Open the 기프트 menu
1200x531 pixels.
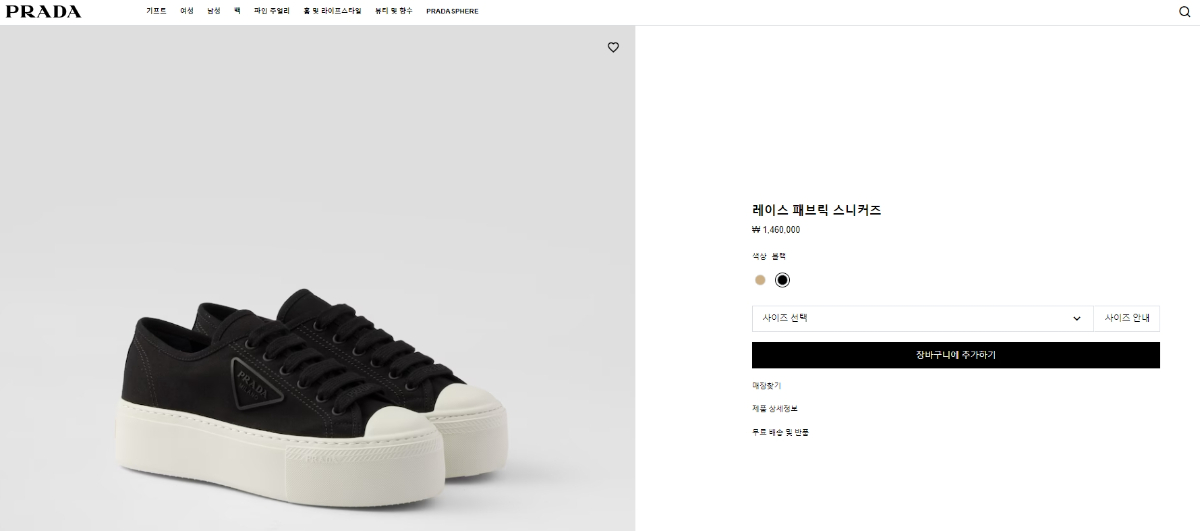(x=156, y=11)
